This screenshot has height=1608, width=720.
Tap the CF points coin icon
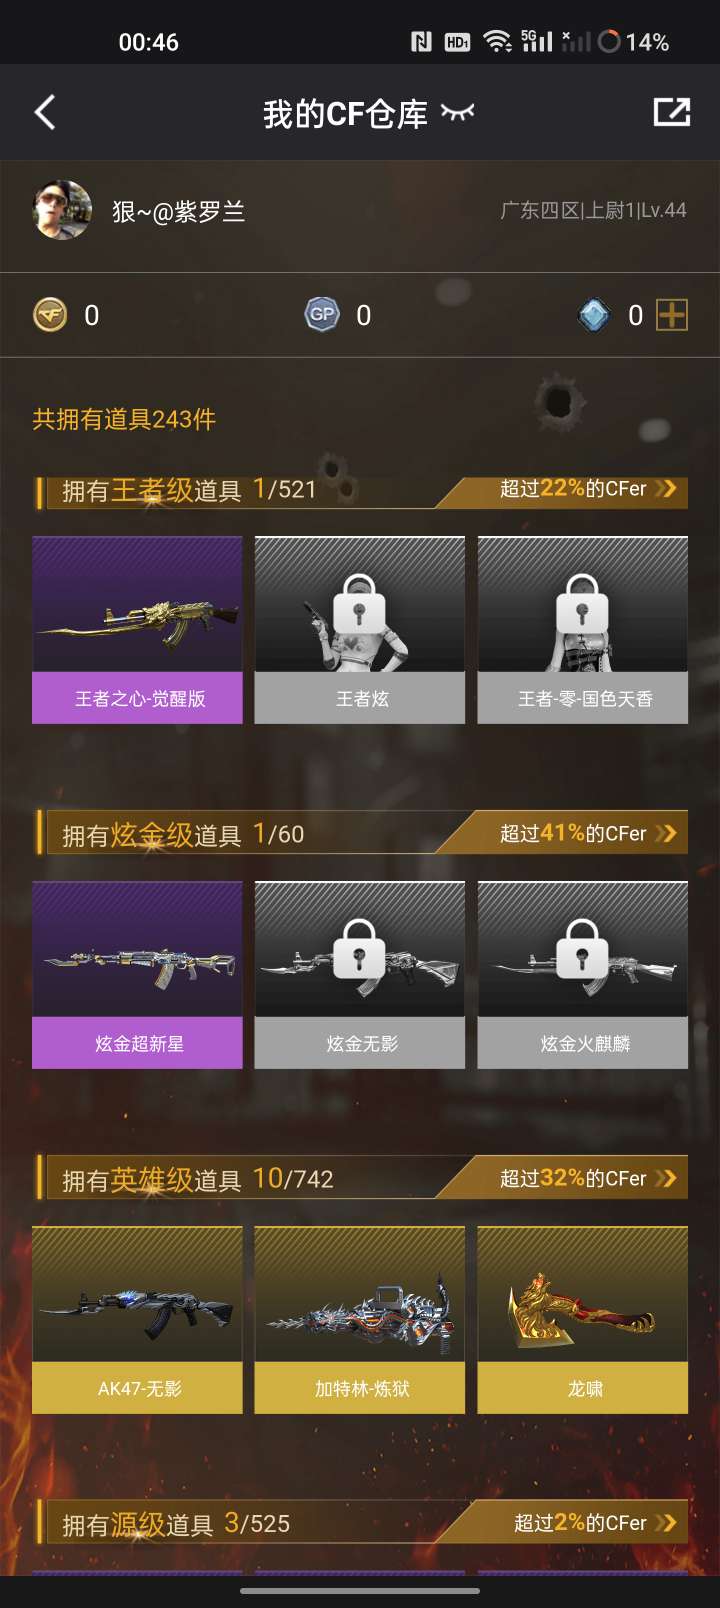pos(50,315)
